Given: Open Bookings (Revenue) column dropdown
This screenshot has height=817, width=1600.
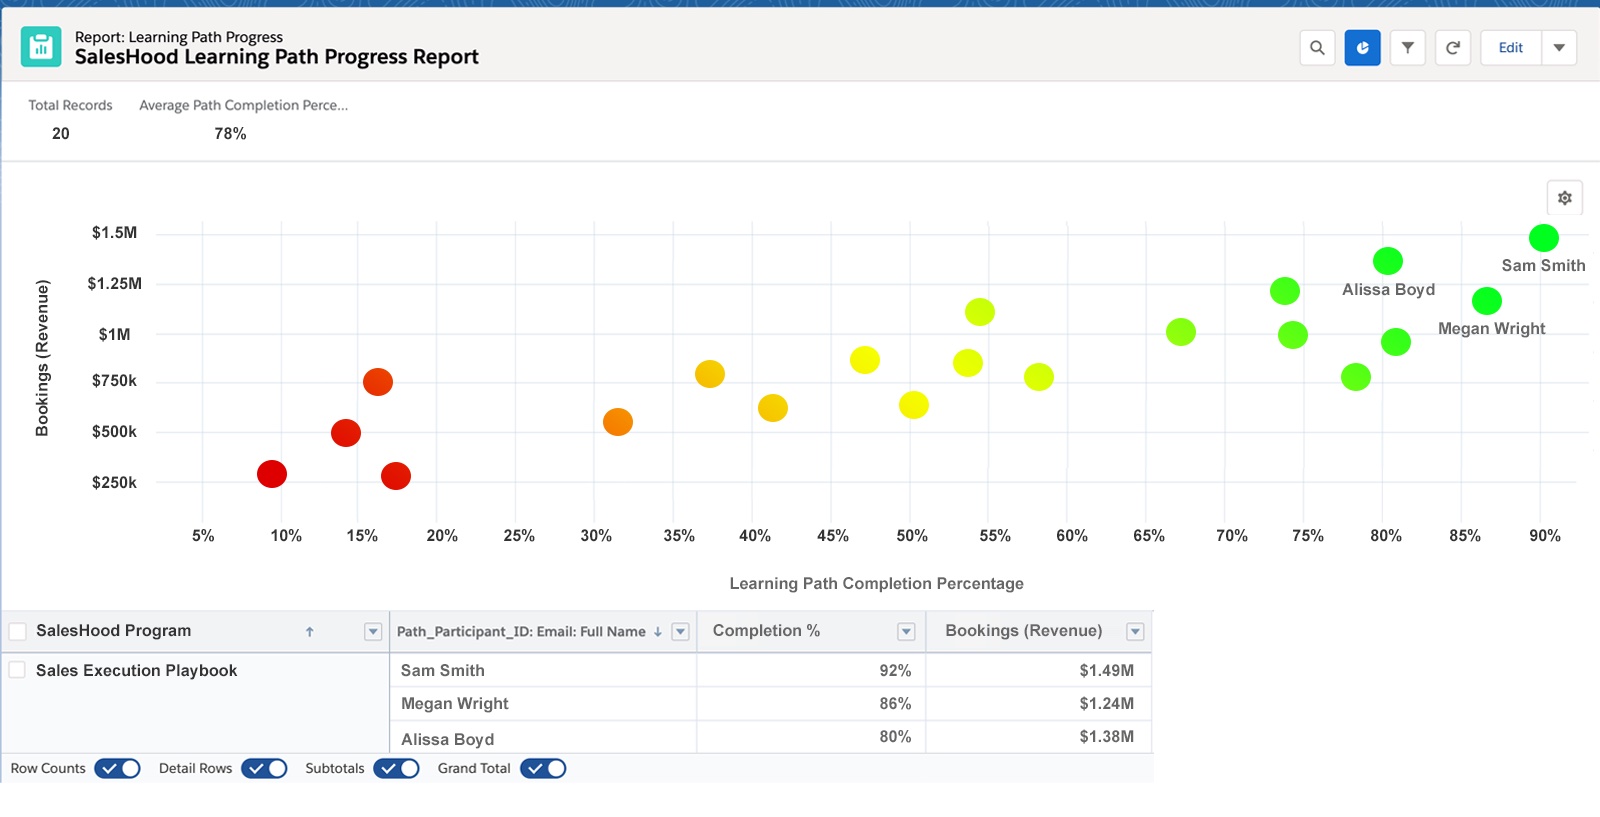Looking at the screenshot, I should 1135,632.
